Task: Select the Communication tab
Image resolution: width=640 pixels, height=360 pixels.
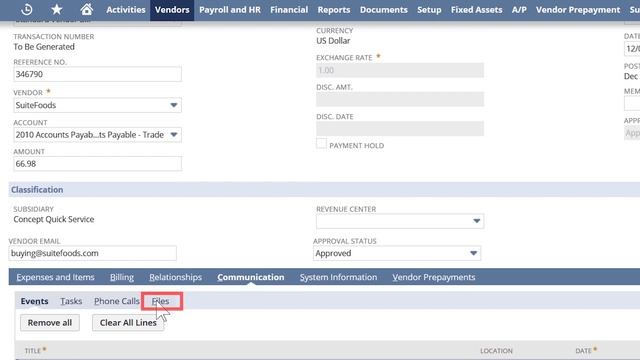Action: tap(251, 277)
